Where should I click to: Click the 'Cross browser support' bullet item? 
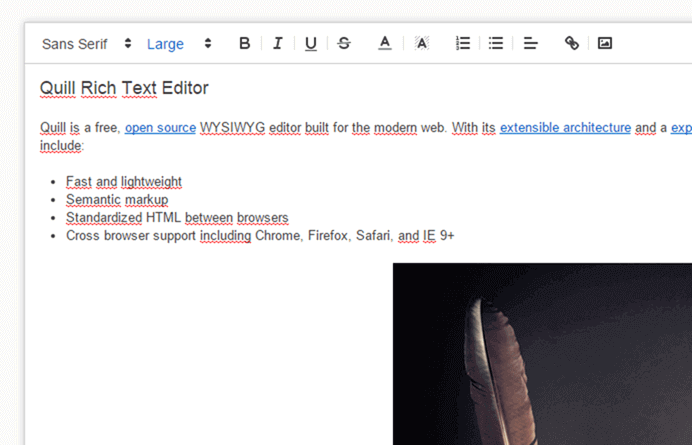260,235
